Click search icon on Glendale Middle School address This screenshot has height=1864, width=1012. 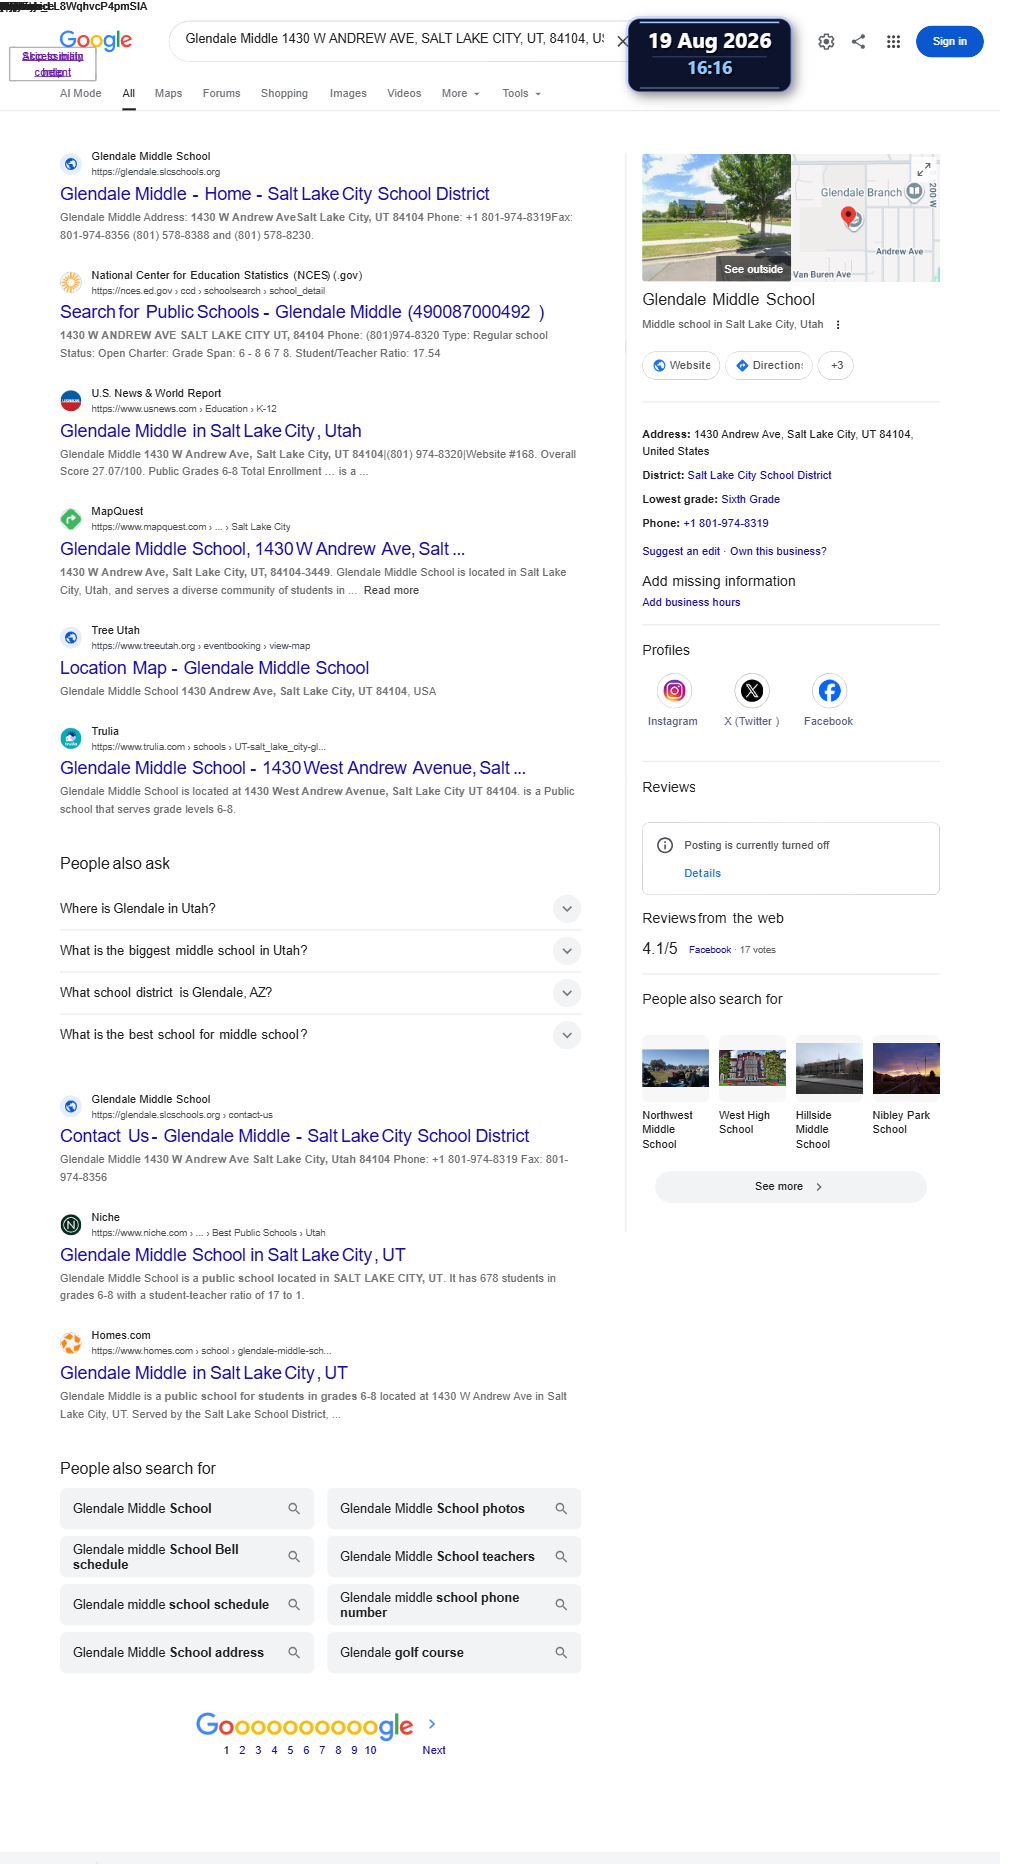click(x=294, y=1653)
